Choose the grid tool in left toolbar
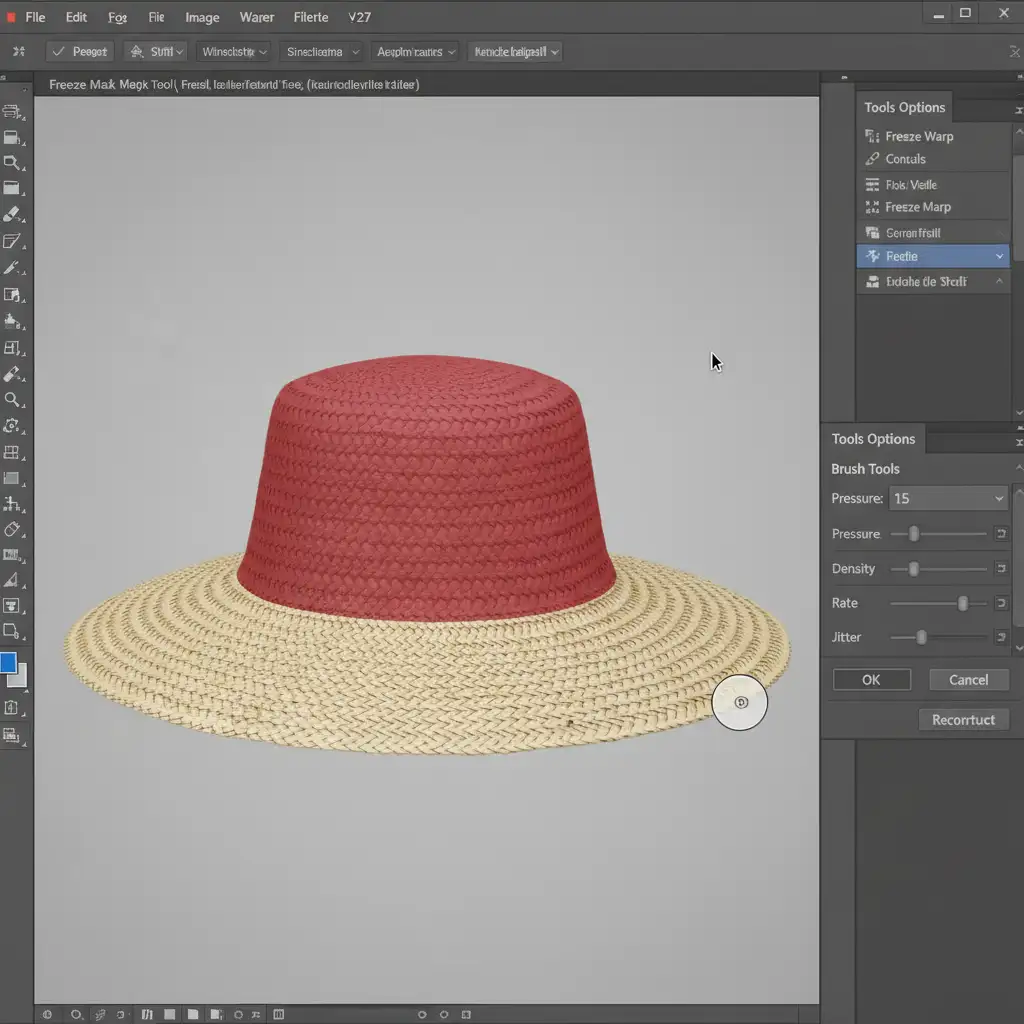This screenshot has width=1024, height=1024. [x=12, y=453]
